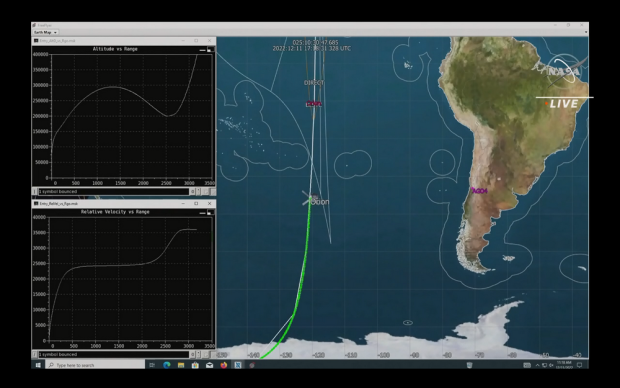The height and width of the screenshot is (388, 620).
Task: Launch Firefox from the taskbar
Action: click(x=223, y=365)
